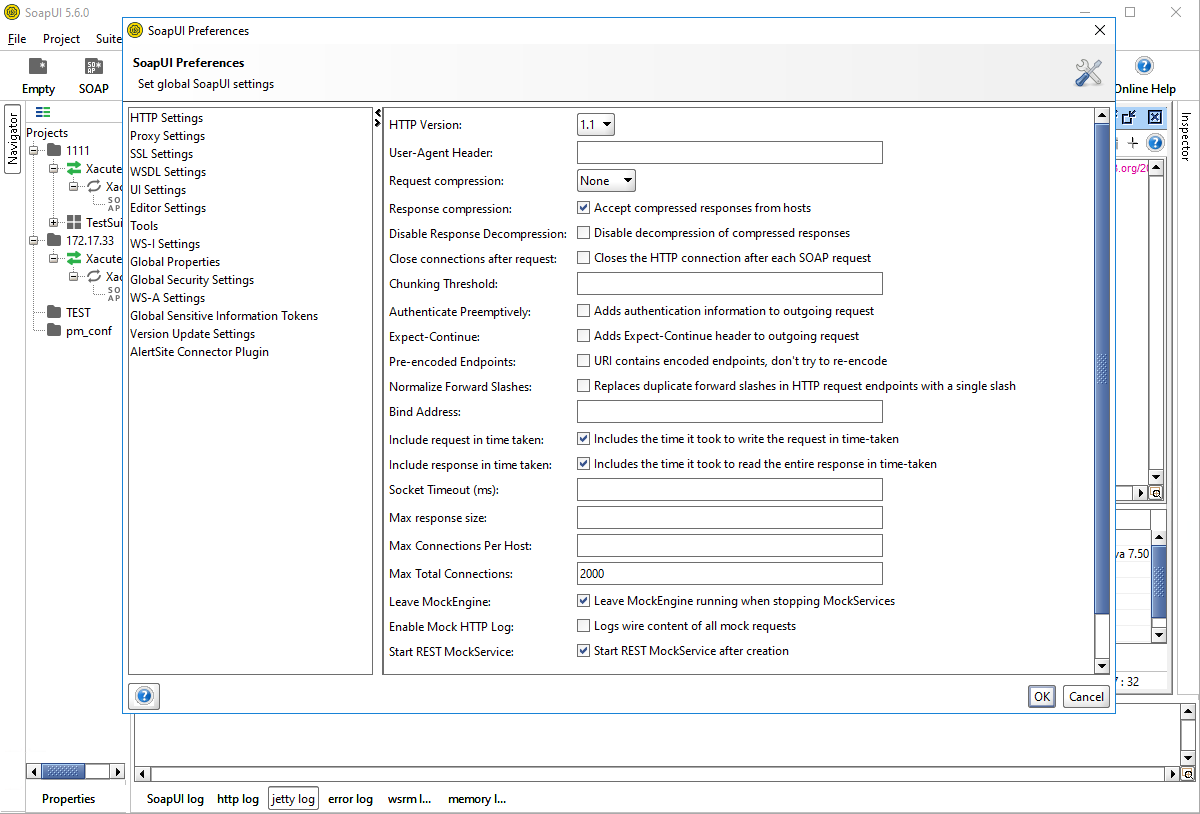Select WSDL Settings category

click(168, 172)
